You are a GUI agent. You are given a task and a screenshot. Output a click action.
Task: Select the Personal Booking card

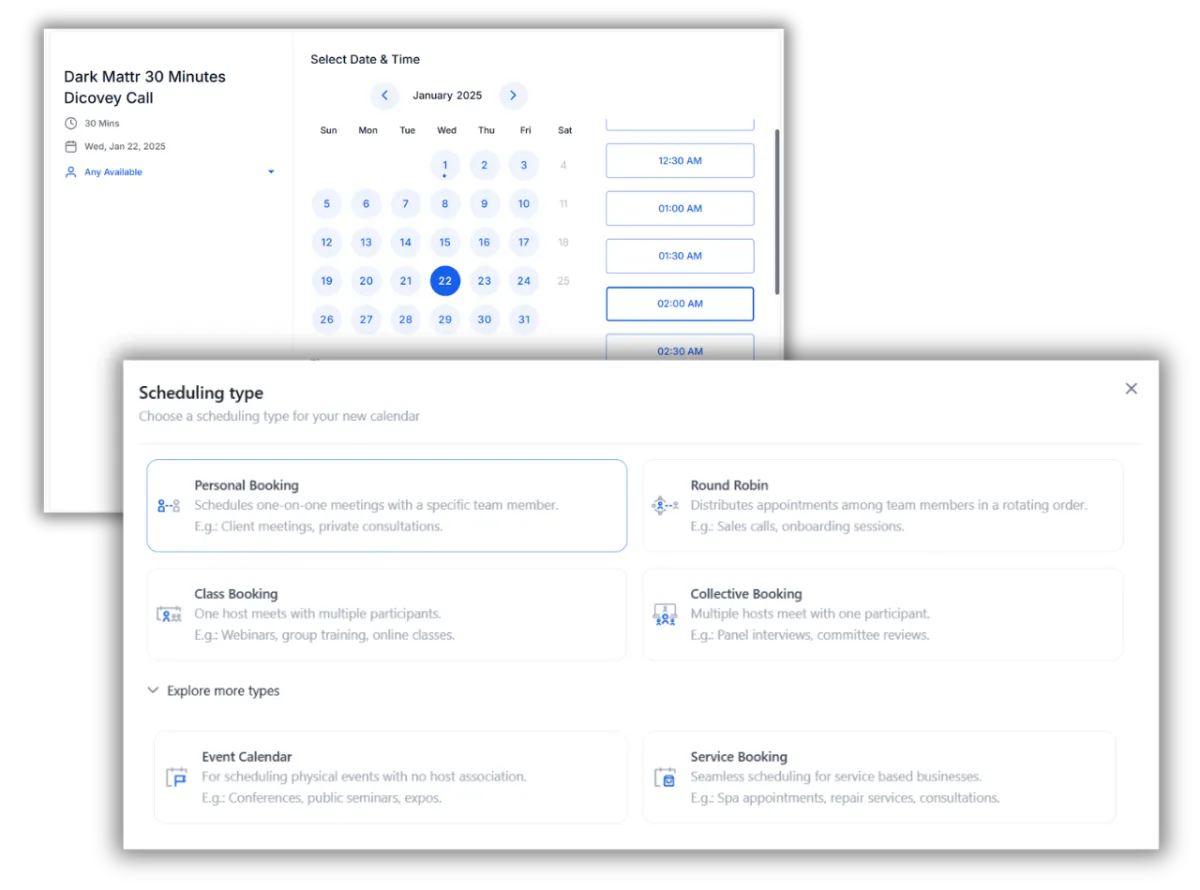pyautogui.click(x=387, y=506)
